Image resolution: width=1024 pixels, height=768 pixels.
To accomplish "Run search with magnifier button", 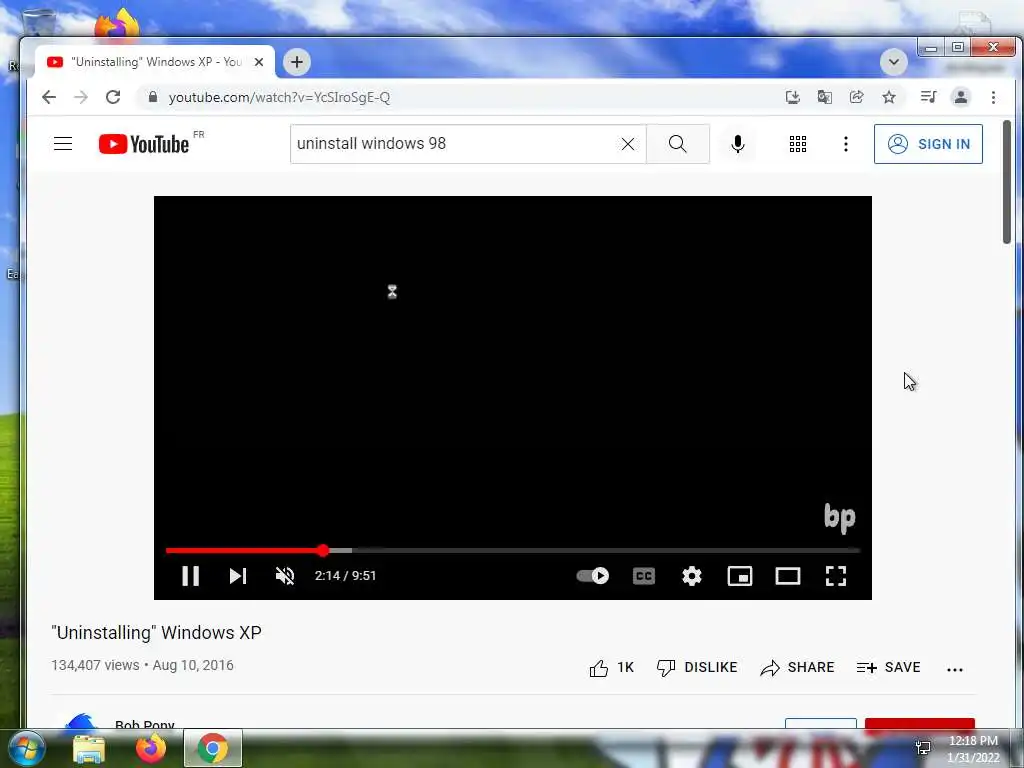I will click(678, 144).
